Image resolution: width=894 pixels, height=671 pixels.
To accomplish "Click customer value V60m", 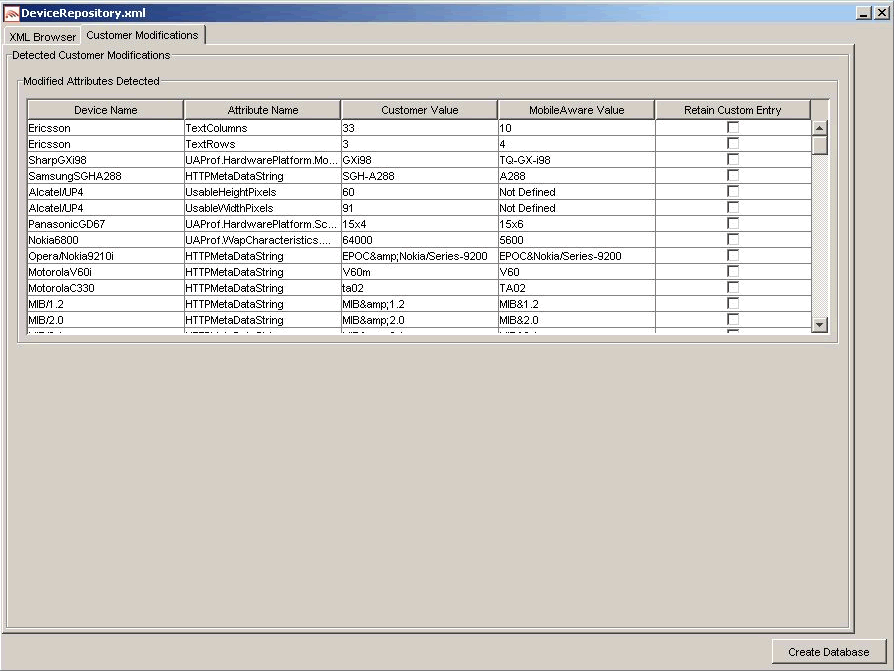I will click(420, 271).
